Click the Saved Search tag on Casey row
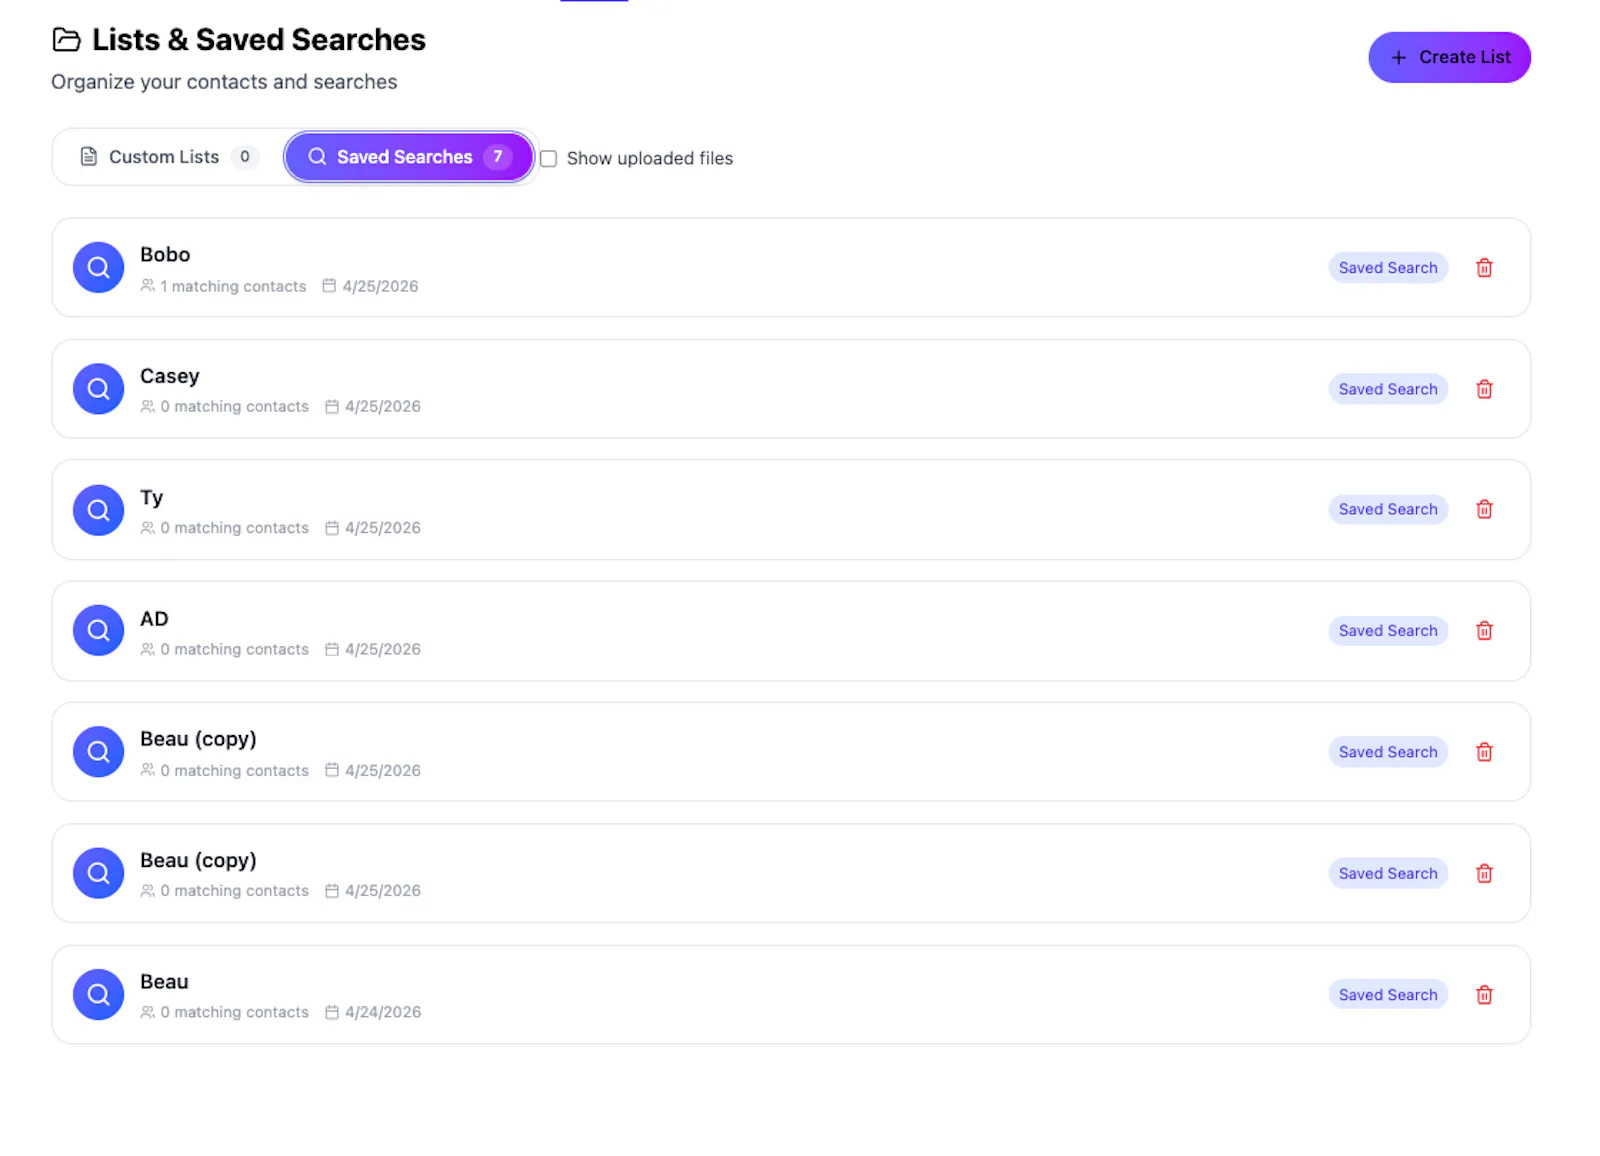 pos(1388,389)
